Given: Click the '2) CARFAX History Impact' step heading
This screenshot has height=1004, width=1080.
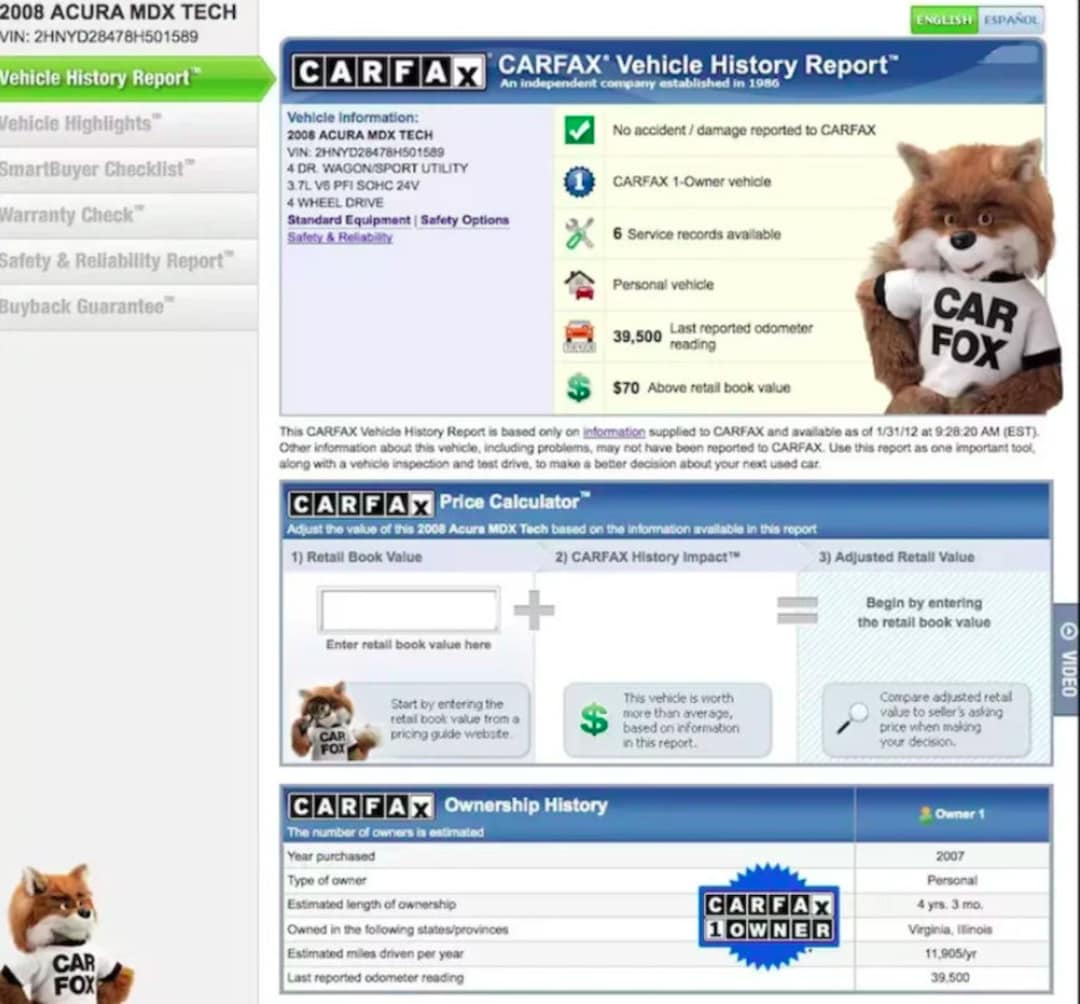Looking at the screenshot, I should coord(647,557).
